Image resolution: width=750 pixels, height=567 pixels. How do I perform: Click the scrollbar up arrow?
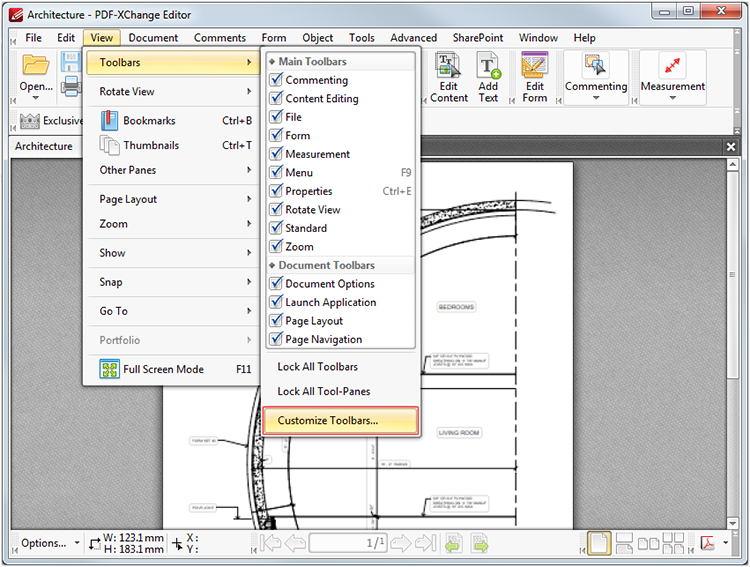point(732,165)
